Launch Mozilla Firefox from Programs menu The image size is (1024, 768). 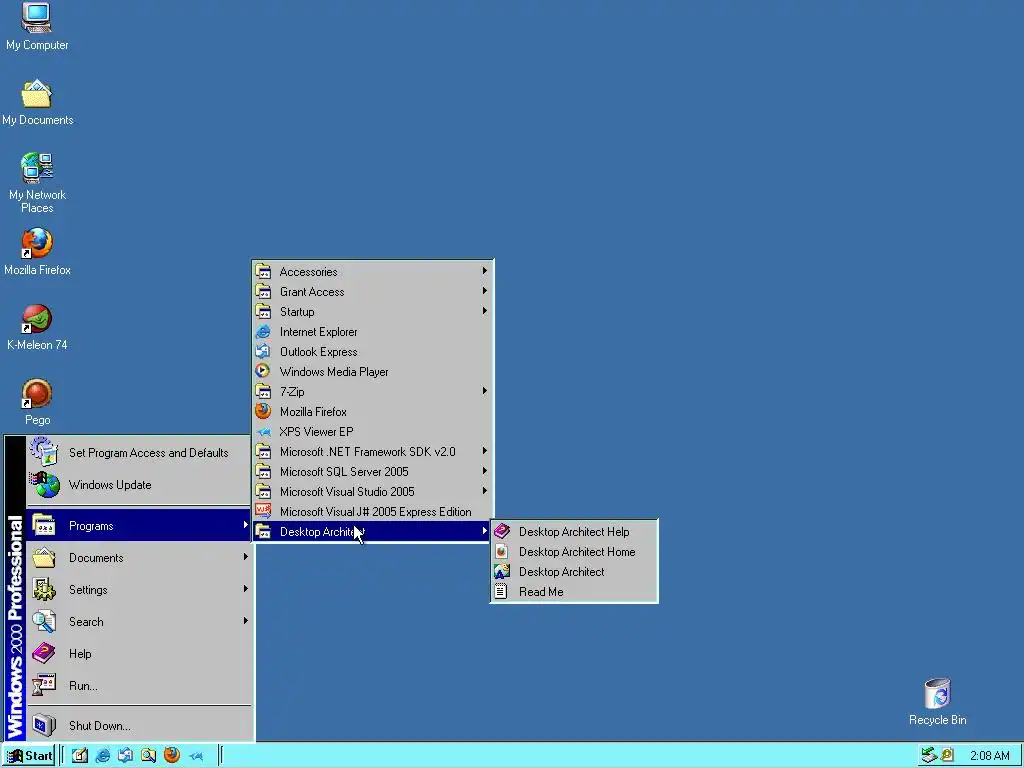(372, 411)
